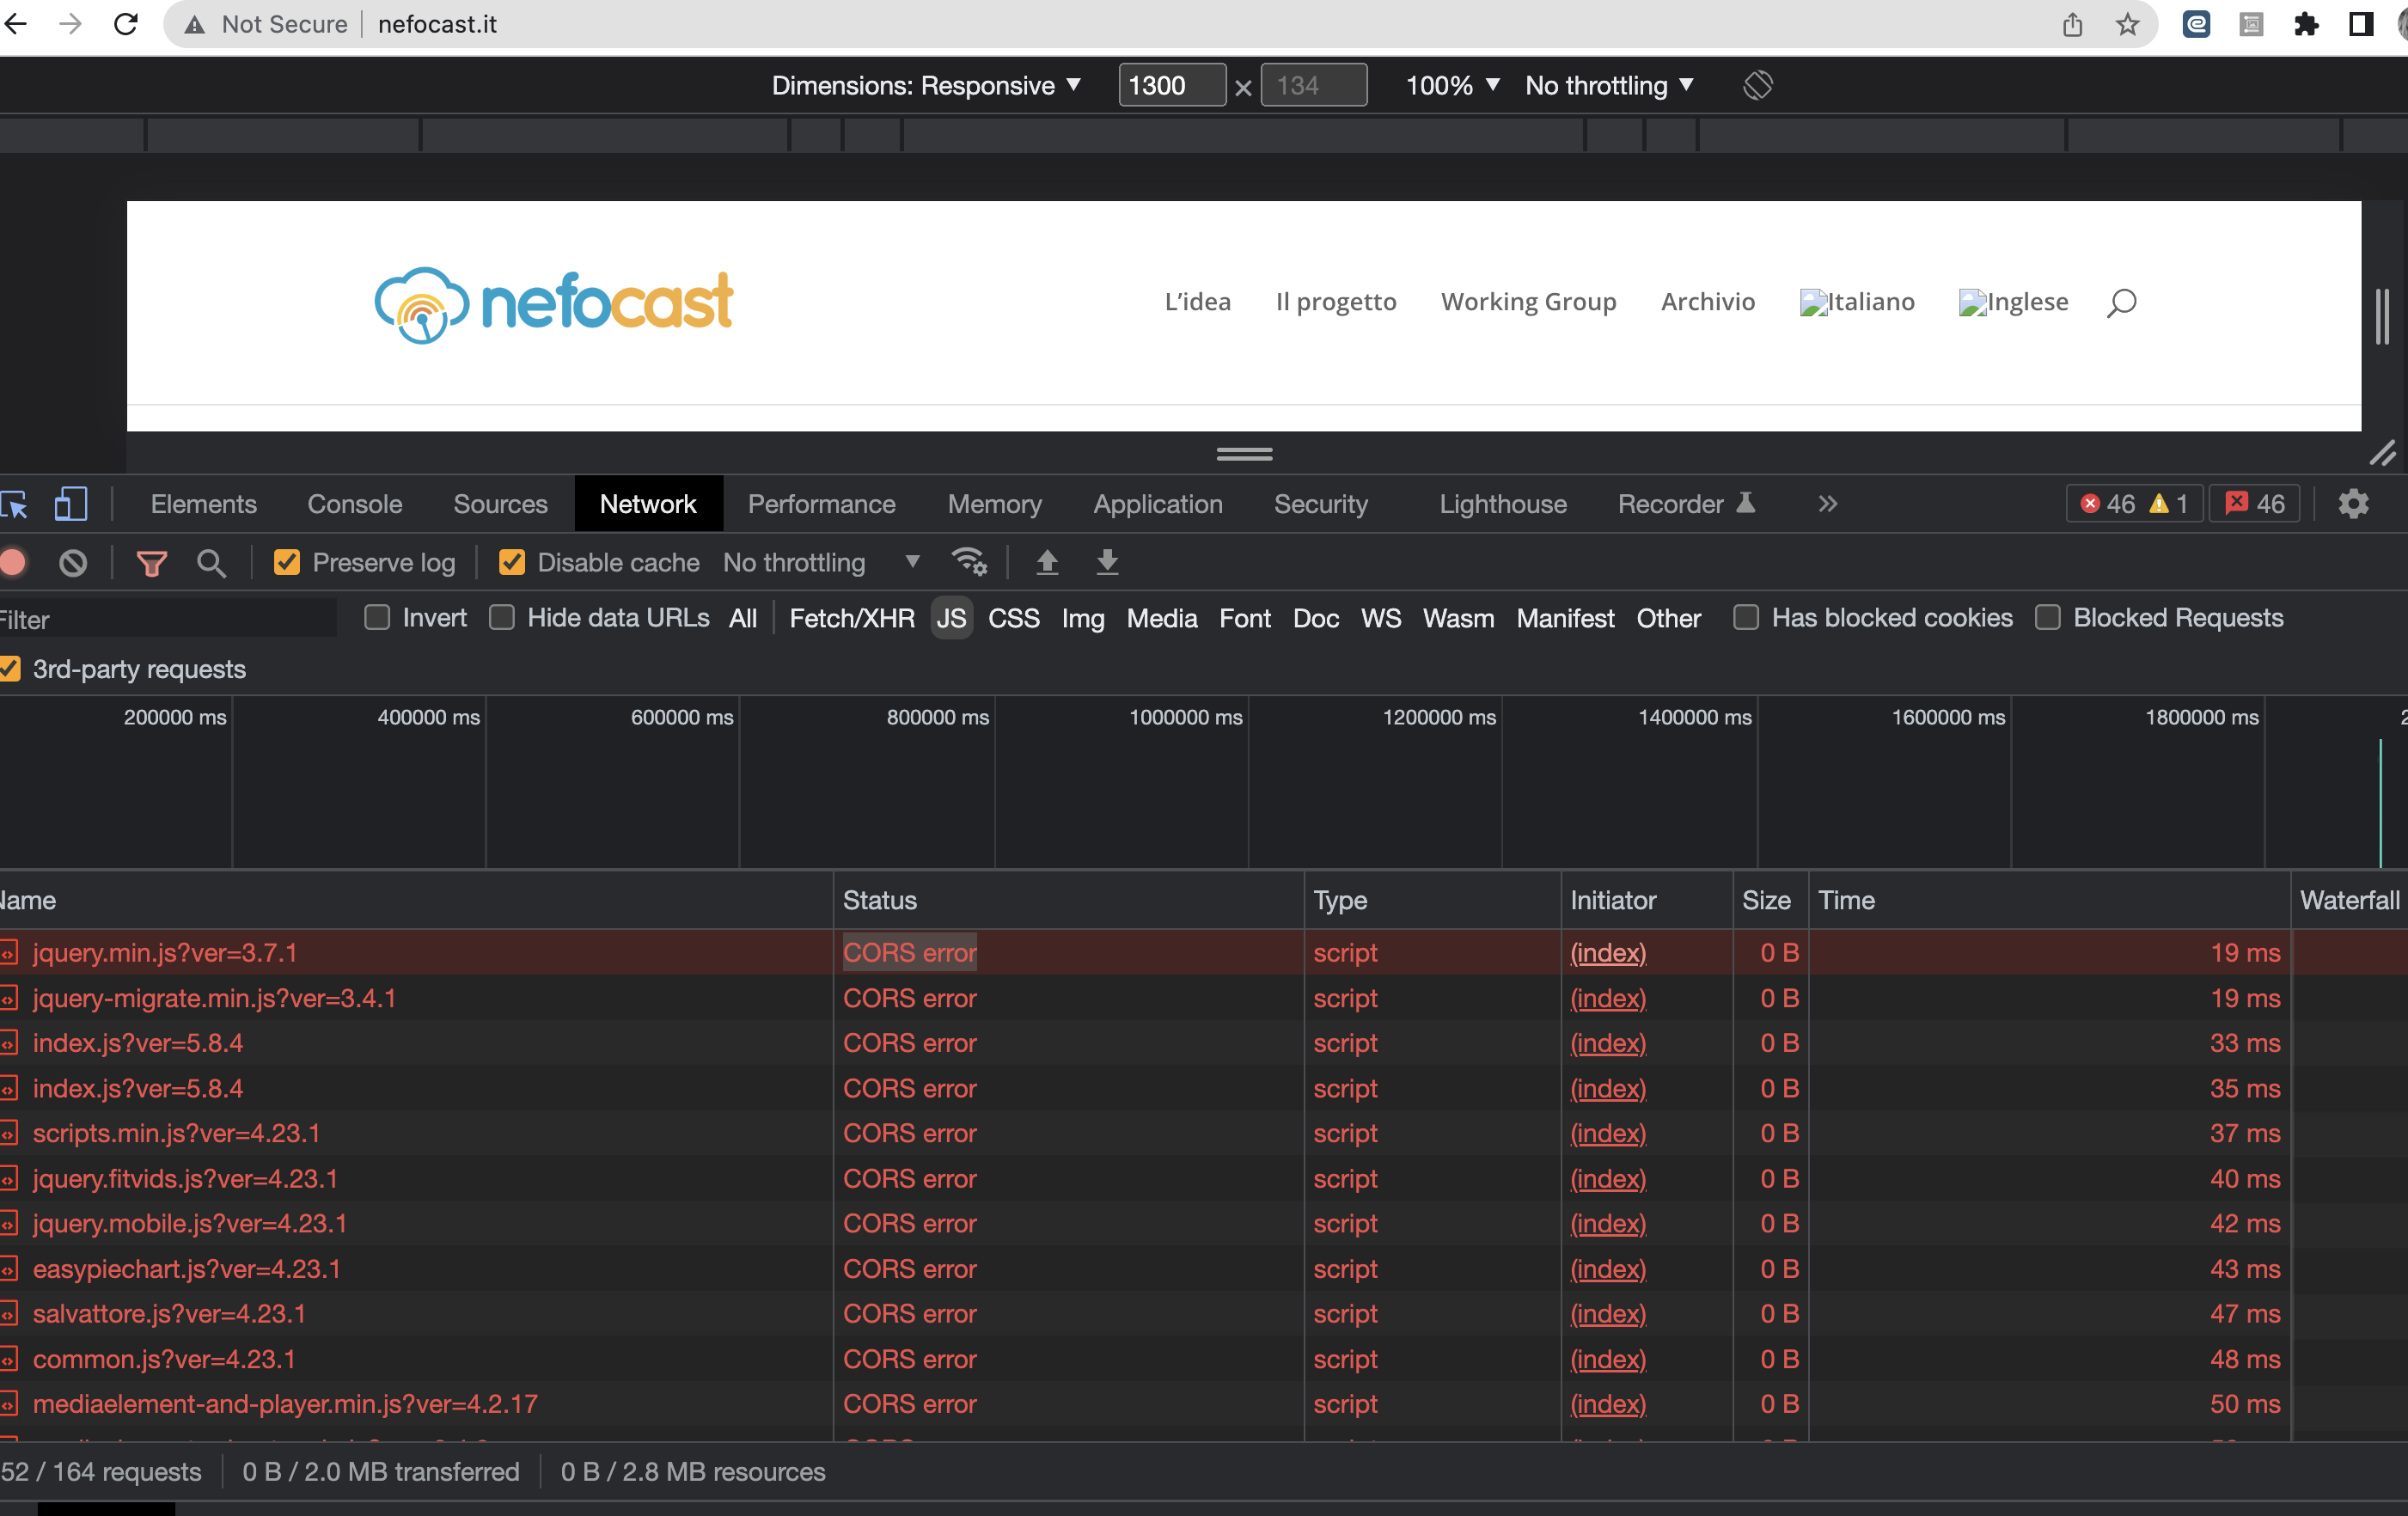
Task: Click the network Filter text field
Action: (x=168, y=619)
